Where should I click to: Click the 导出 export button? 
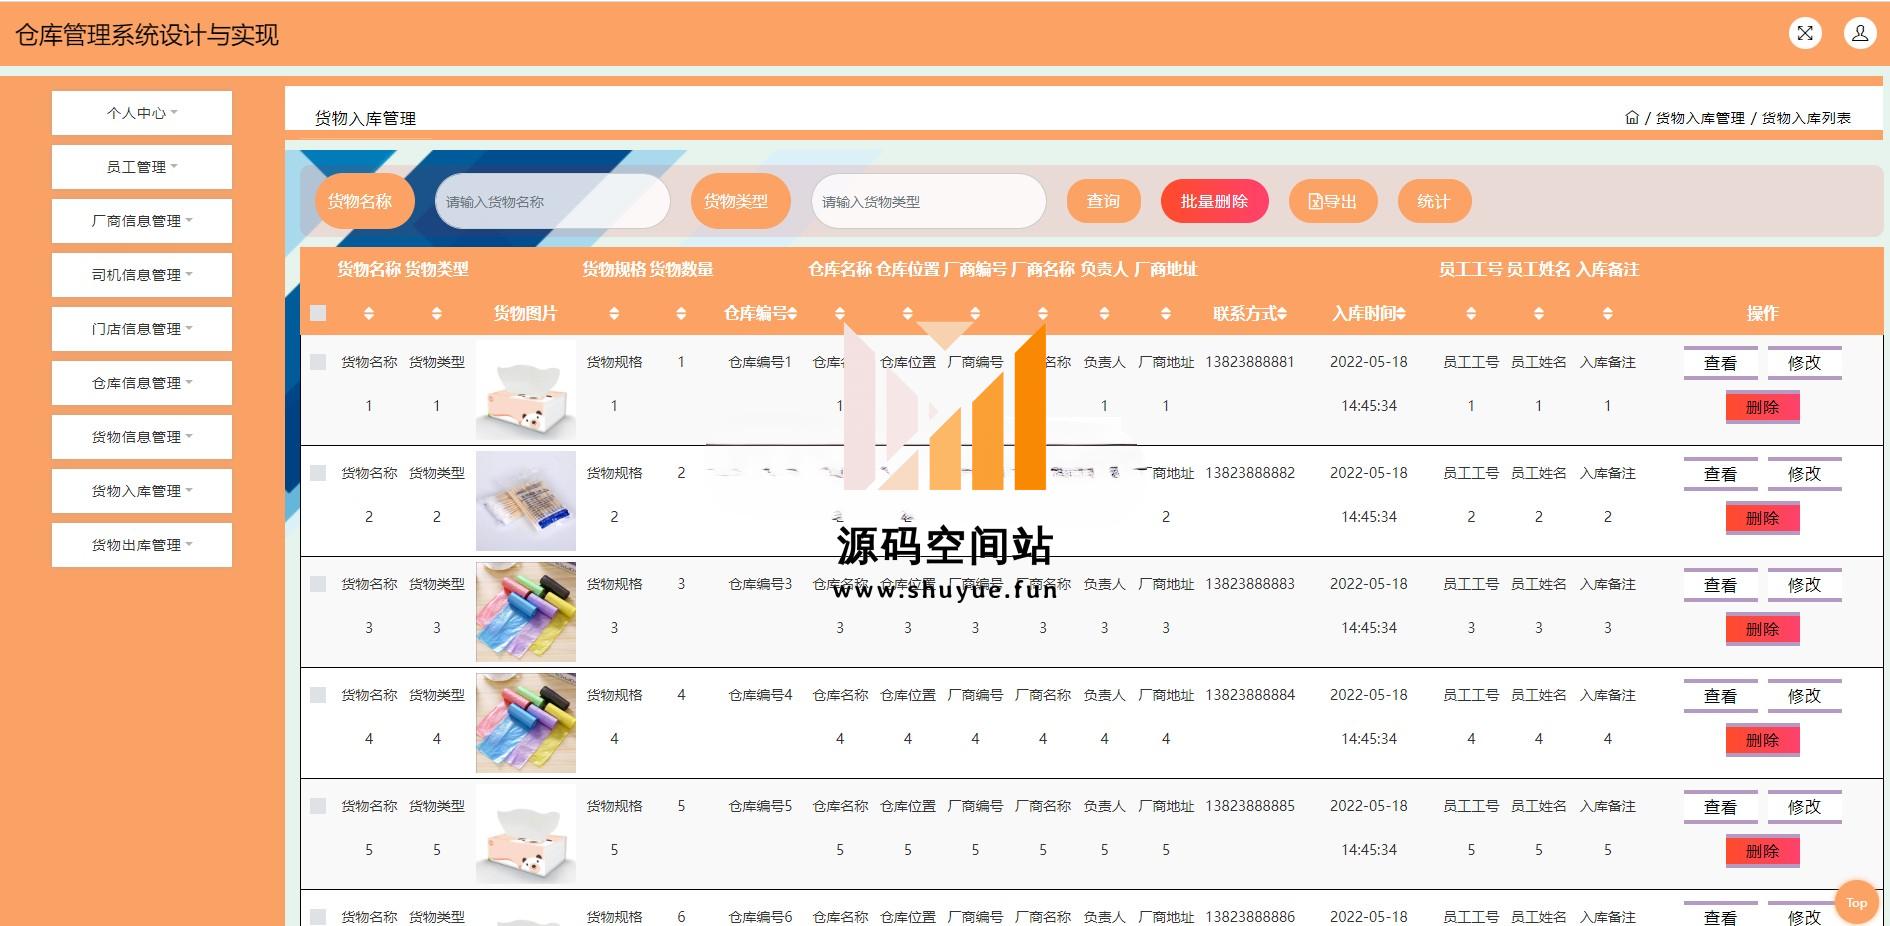coord(1333,201)
